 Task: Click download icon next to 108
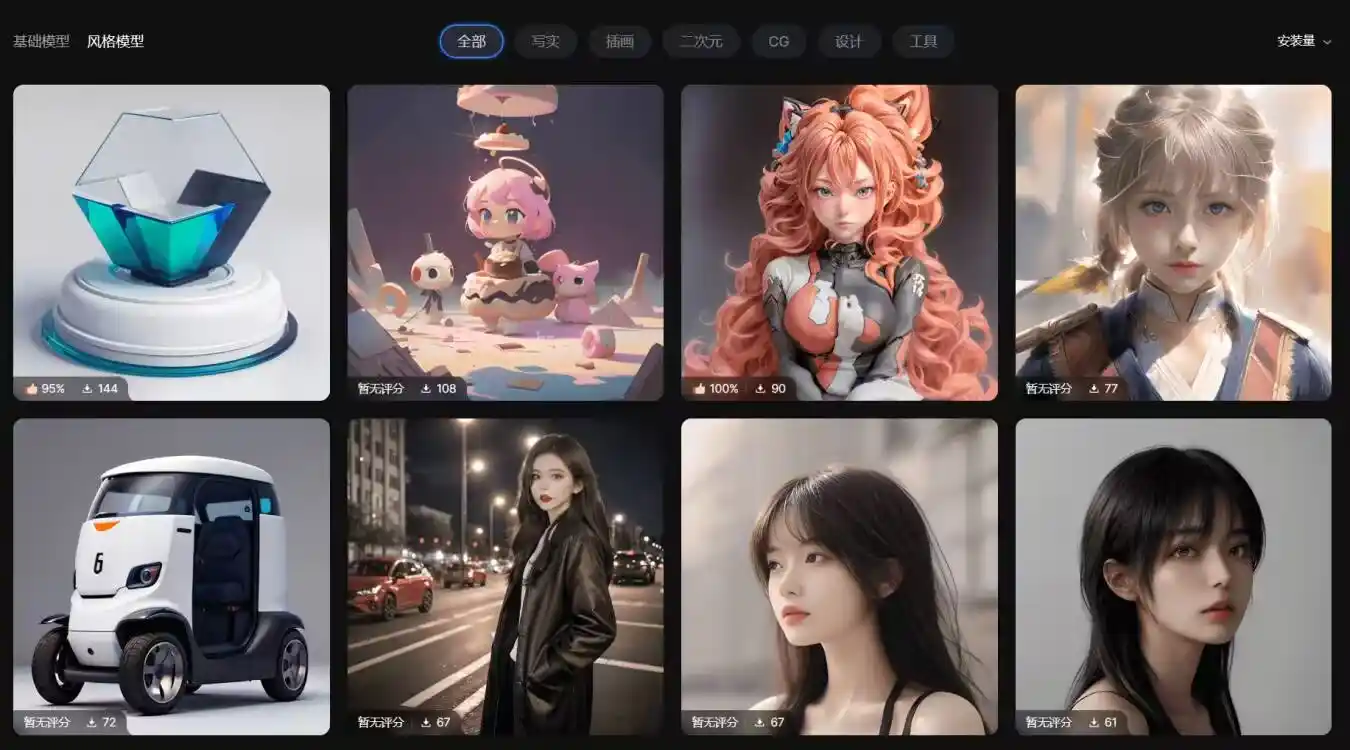coord(426,388)
